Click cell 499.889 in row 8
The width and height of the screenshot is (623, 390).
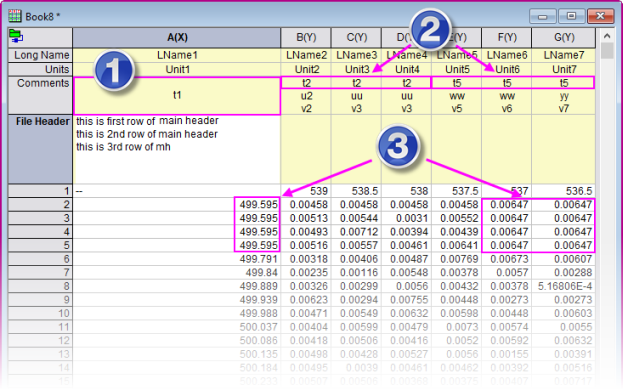click(177, 286)
